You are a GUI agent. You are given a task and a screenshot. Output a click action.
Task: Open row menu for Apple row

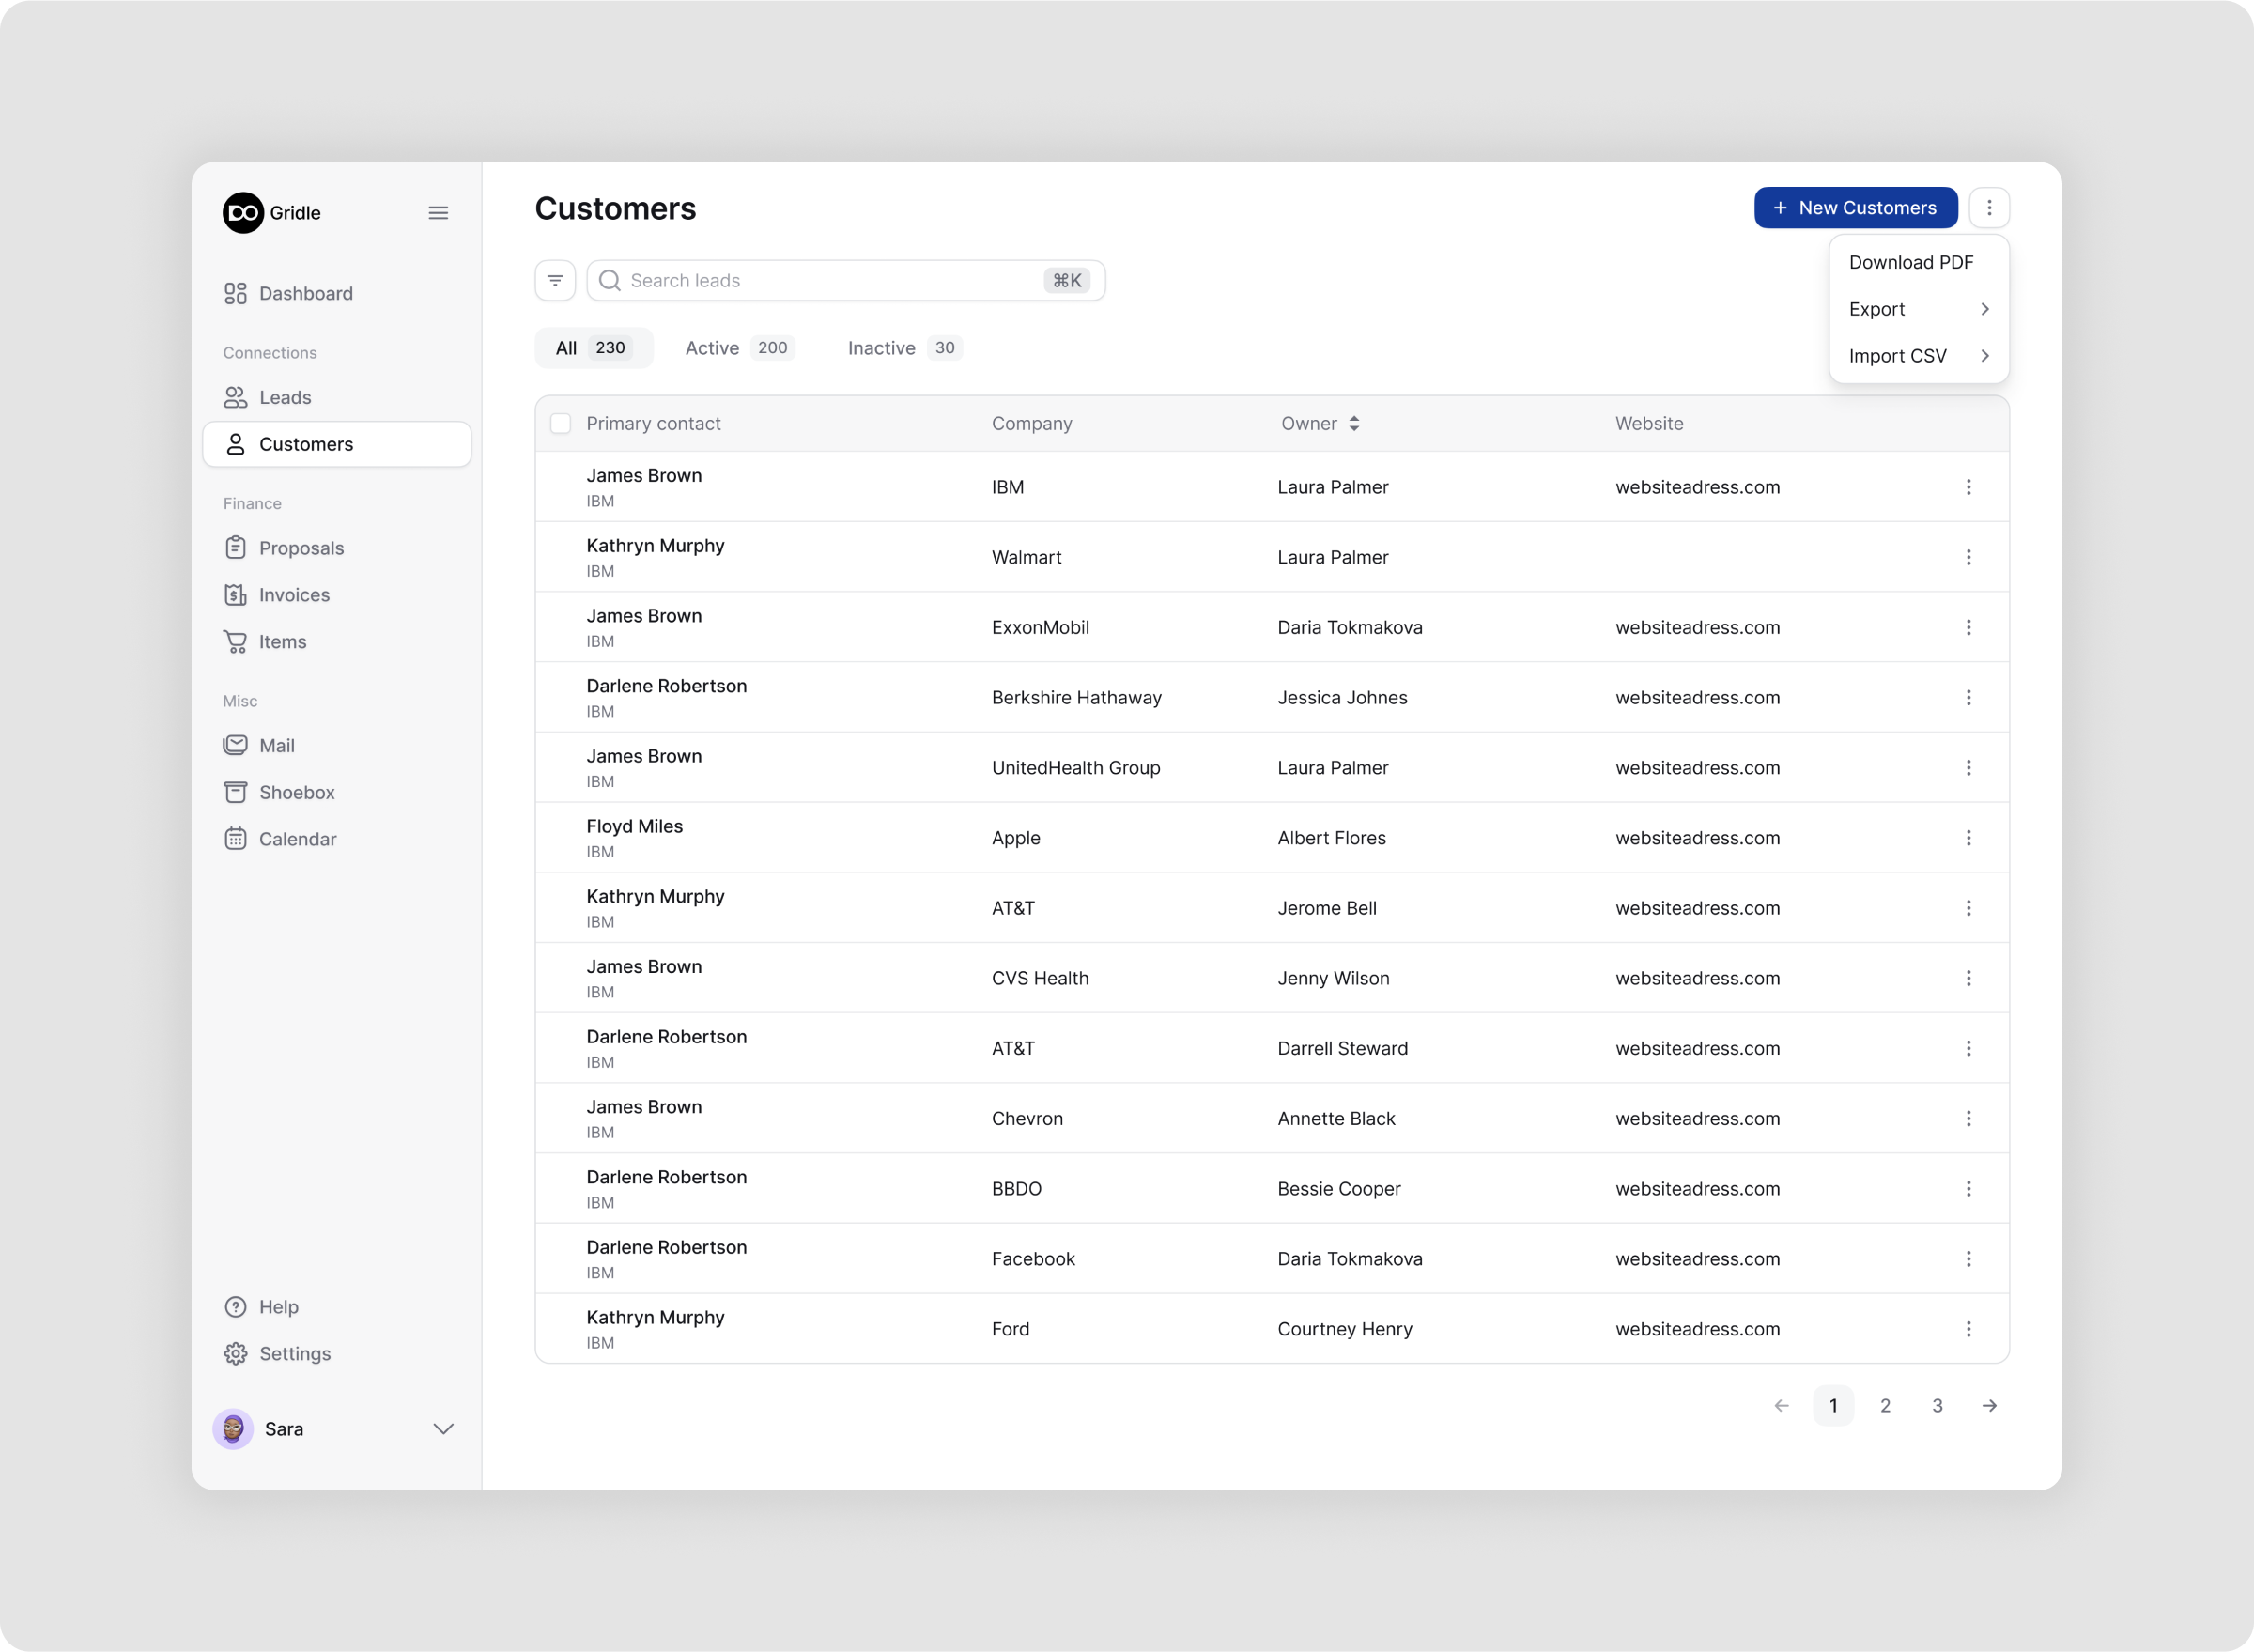click(1968, 838)
